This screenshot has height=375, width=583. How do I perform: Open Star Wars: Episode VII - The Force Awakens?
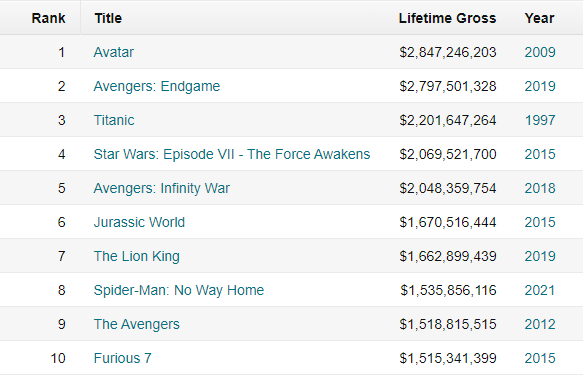(x=232, y=154)
